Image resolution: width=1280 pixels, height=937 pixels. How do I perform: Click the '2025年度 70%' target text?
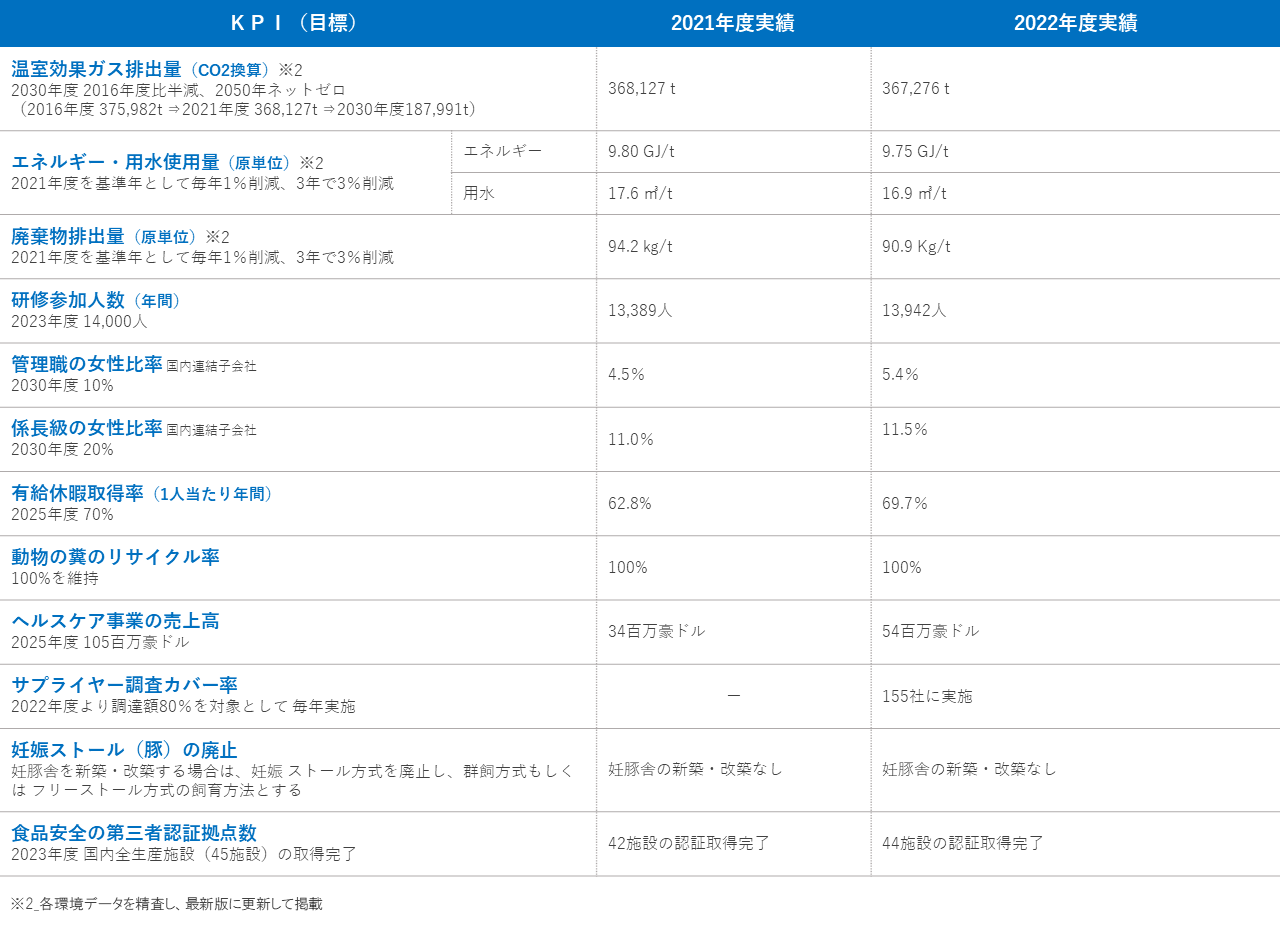click(x=62, y=514)
